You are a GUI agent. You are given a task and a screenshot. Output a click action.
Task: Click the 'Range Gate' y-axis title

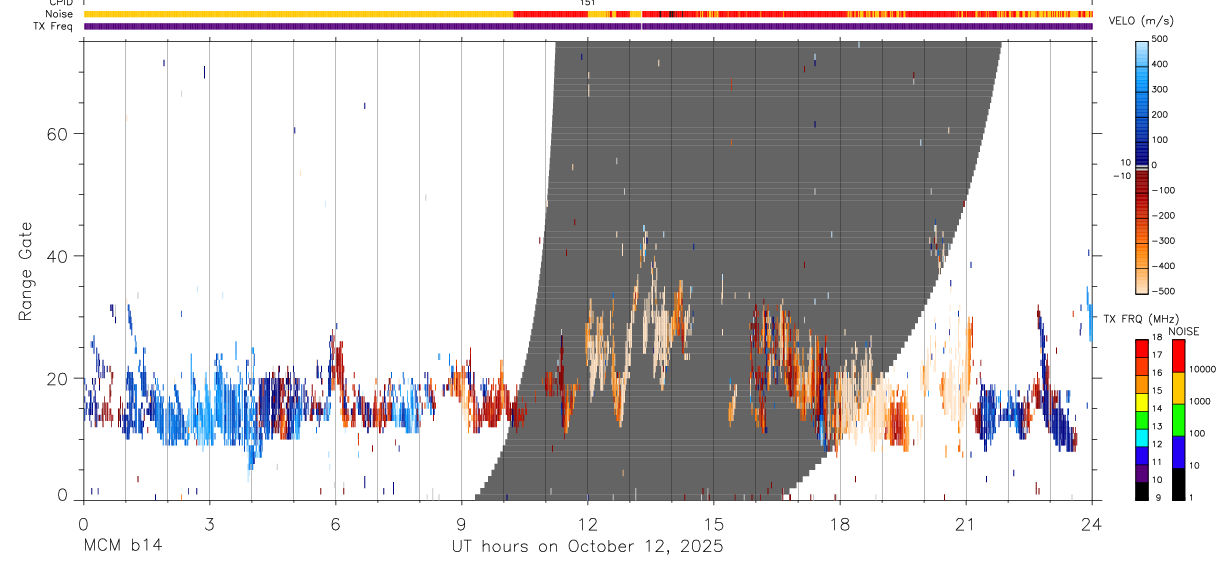coord(27,271)
